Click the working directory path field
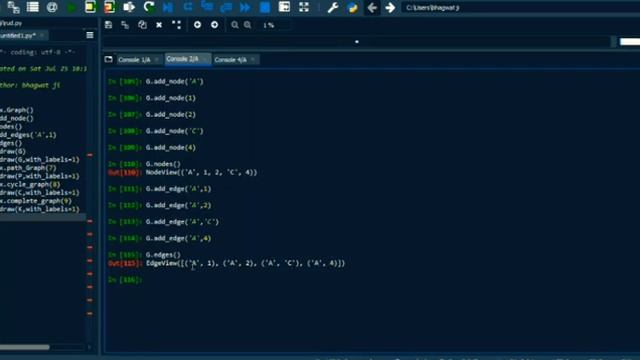The height and width of the screenshot is (360, 640). (520, 7)
